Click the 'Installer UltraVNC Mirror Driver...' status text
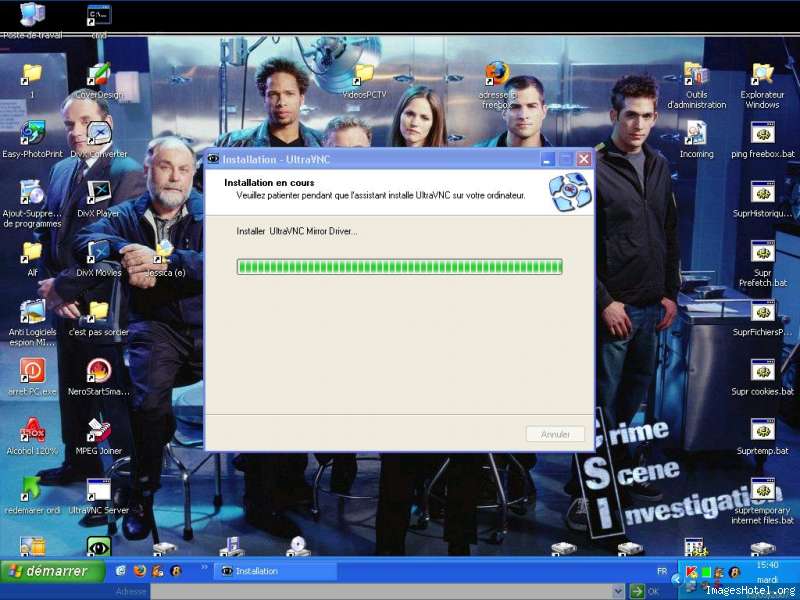 pos(297,231)
